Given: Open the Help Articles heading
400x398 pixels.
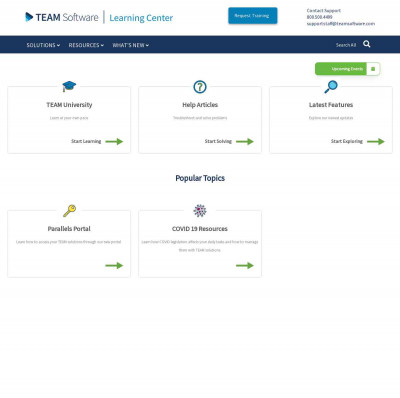Looking at the screenshot, I should (200, 105).
